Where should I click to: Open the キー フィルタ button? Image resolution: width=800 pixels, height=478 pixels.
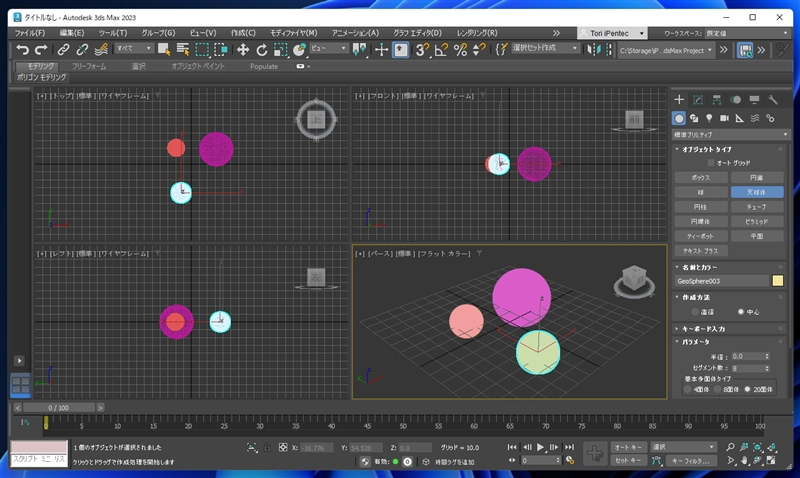pyautogui.click(x=690, y=460)
